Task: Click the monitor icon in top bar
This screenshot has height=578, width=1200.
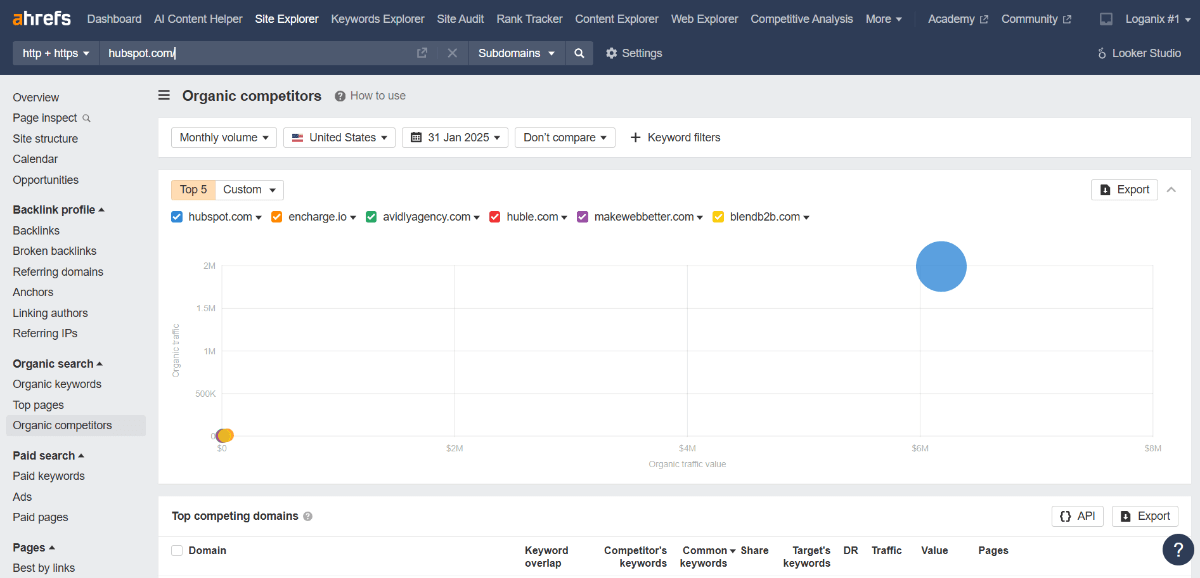Action: point(1106,19)
